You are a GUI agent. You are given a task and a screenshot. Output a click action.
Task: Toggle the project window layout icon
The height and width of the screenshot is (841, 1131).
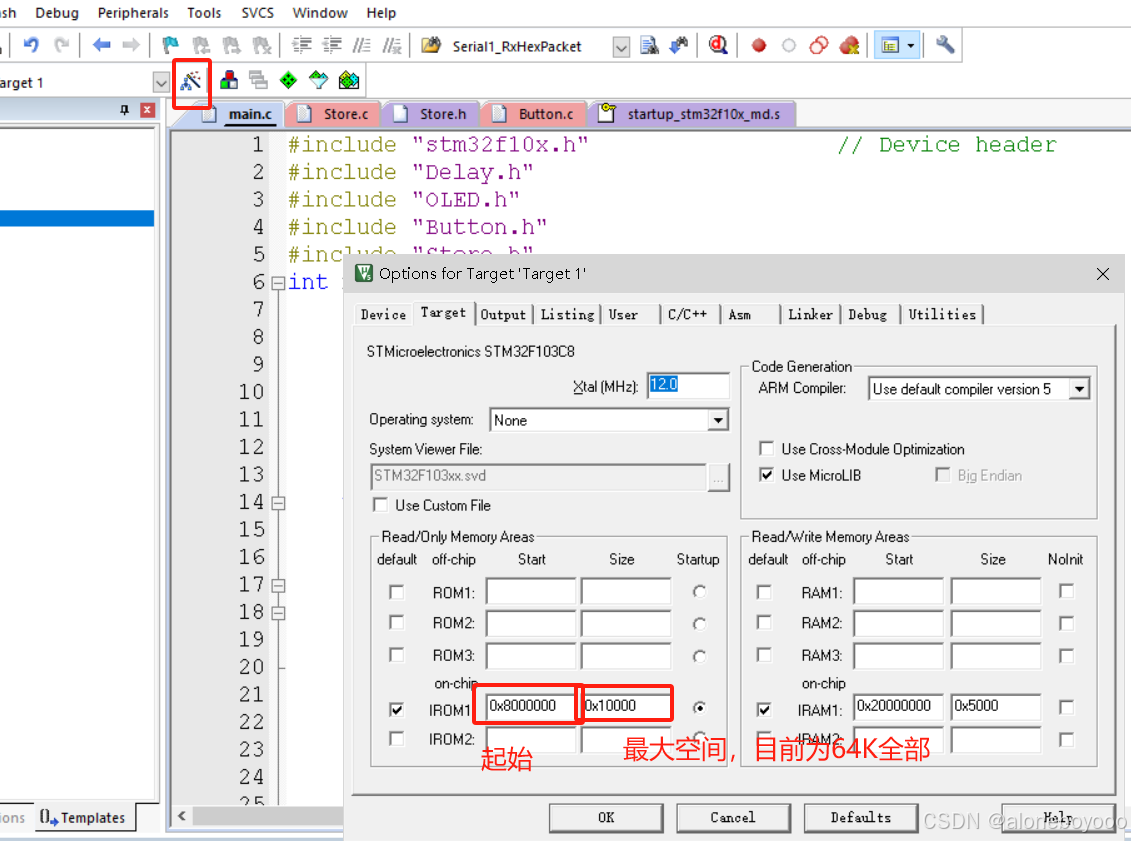890,45
